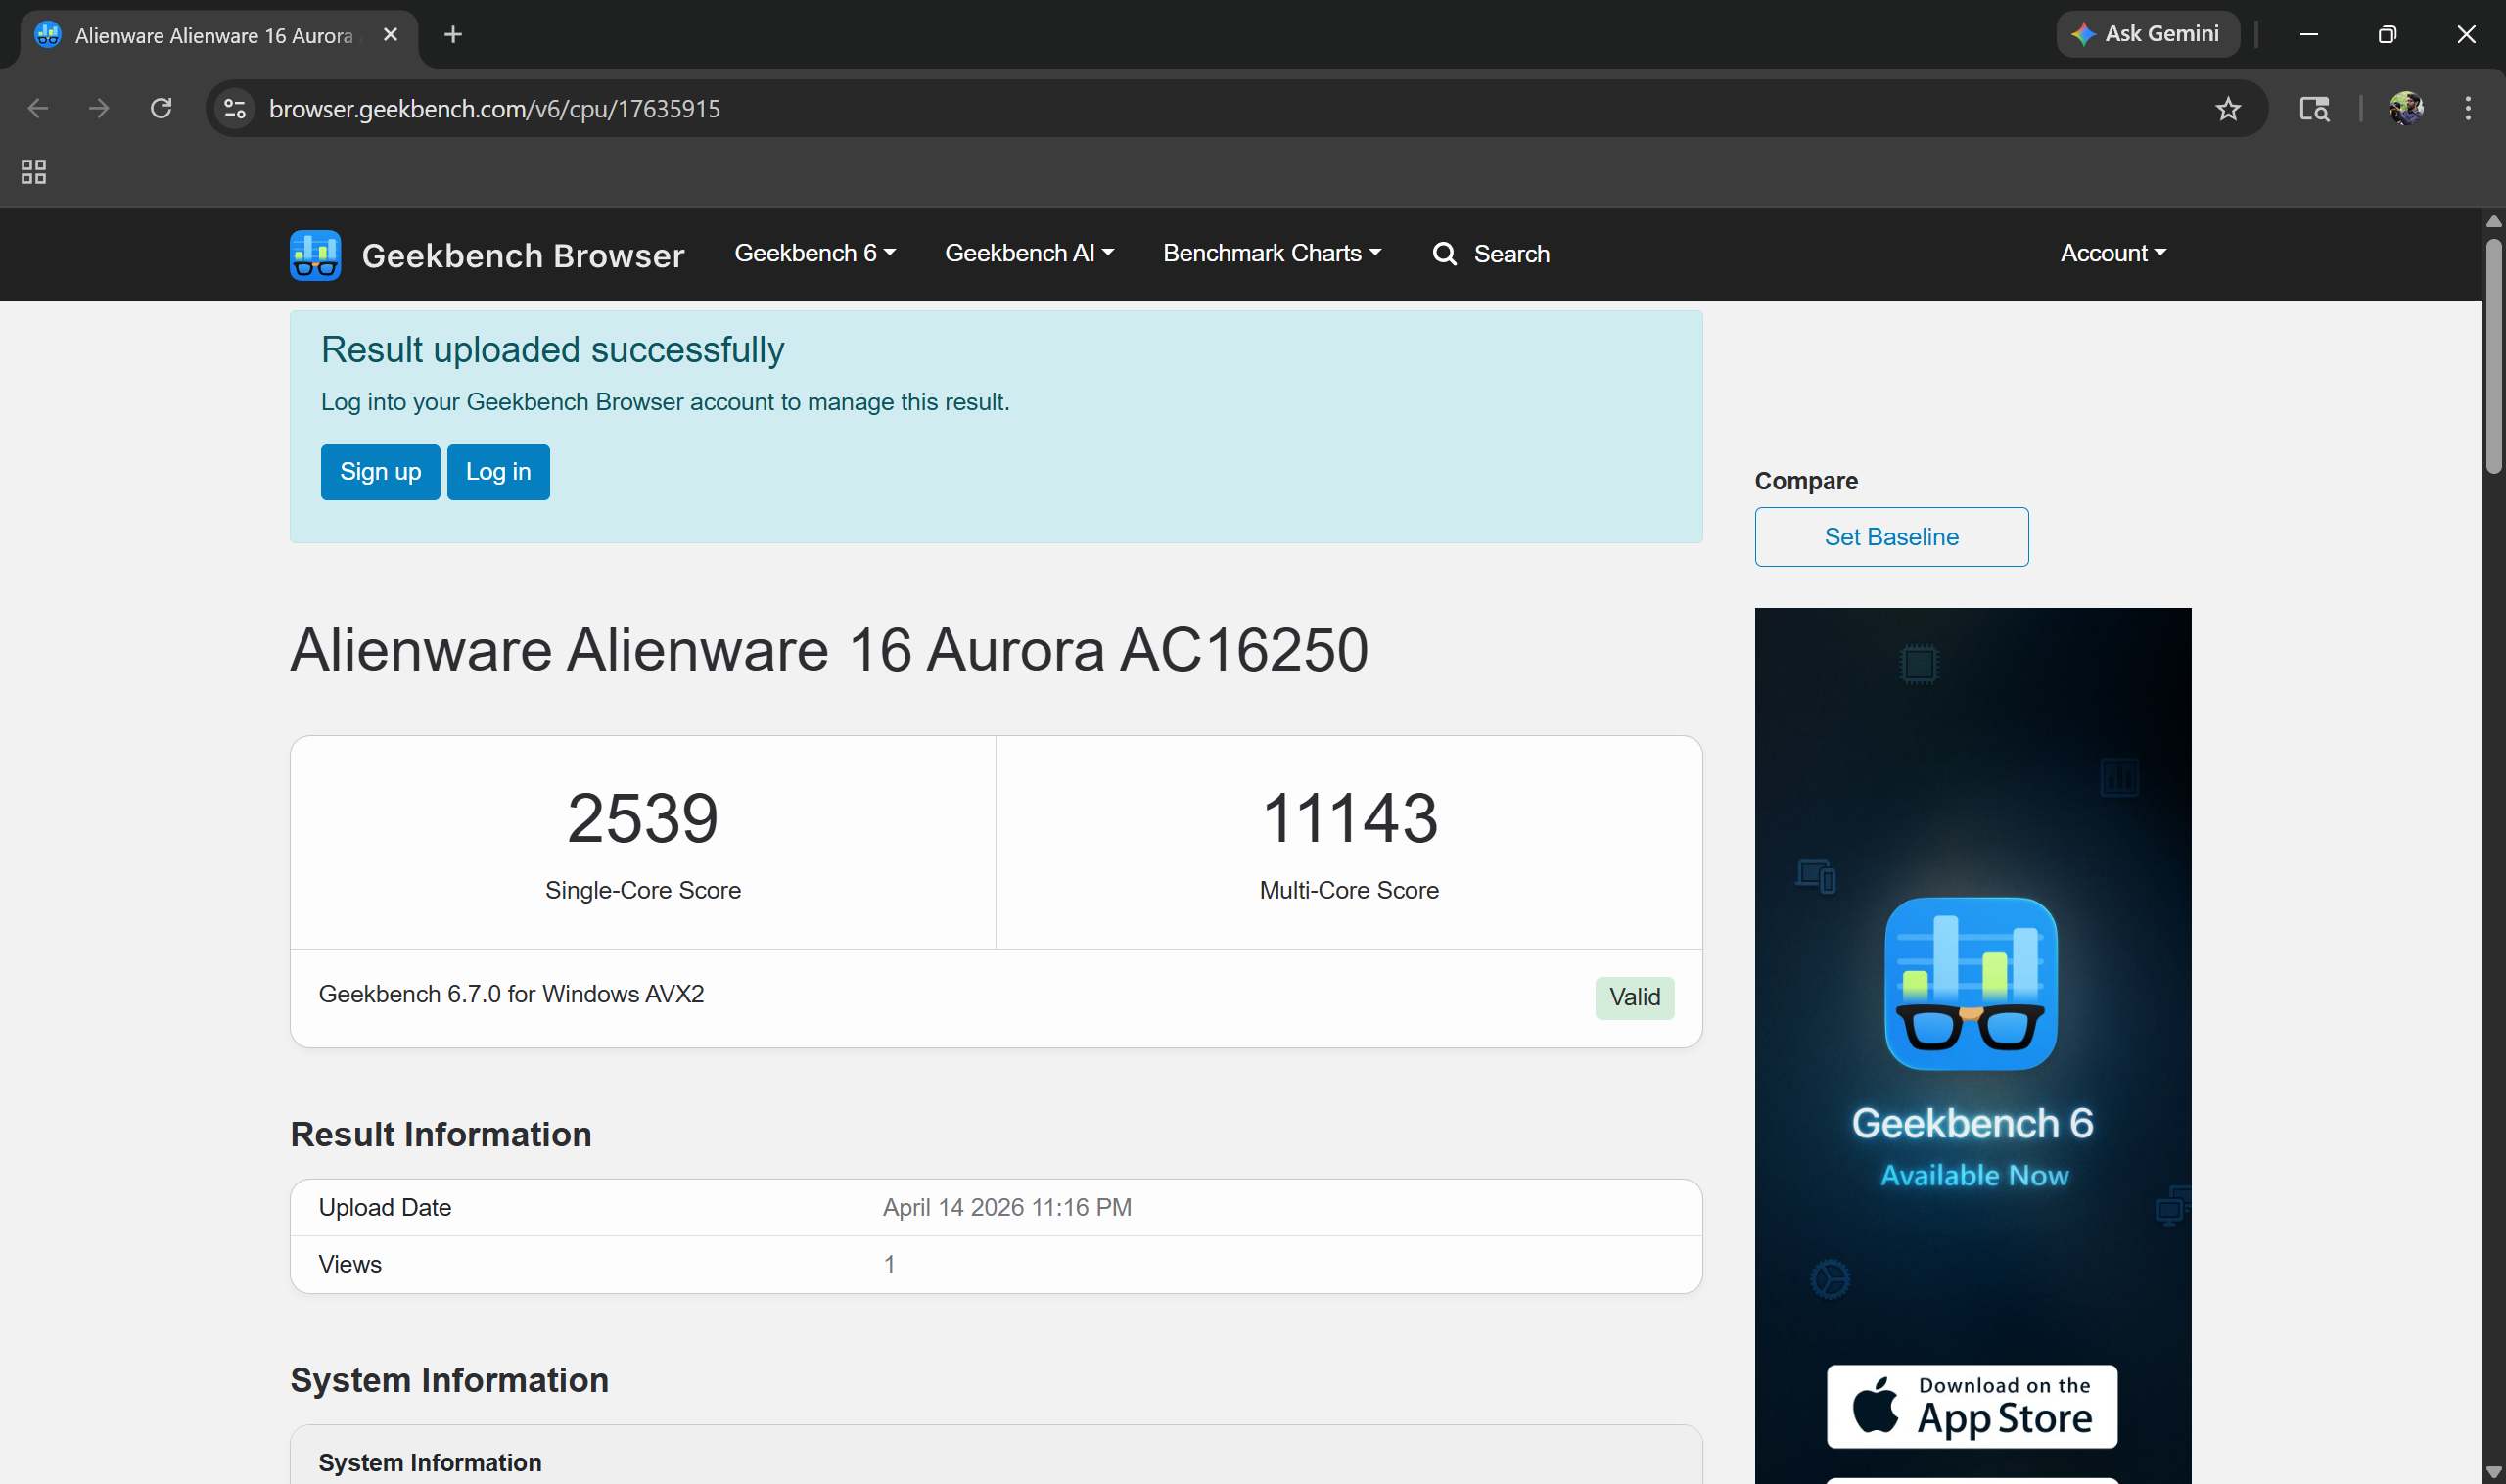
Task: Expand the Geekbench AI dropdown menu
Action: (1028, 254)
